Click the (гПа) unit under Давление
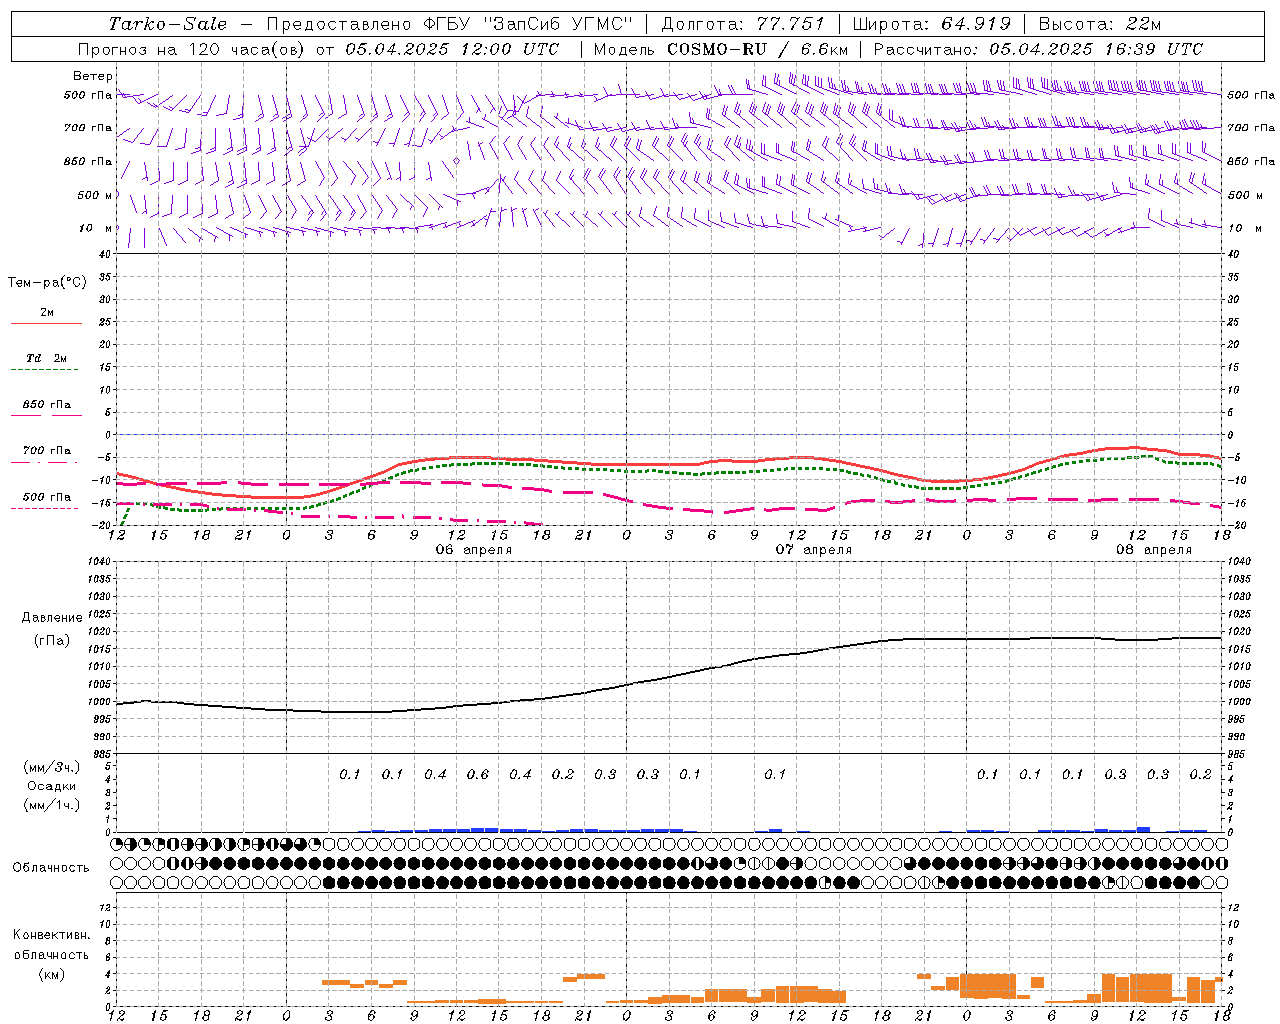The image size is (1280, 1024). (52, 641)
